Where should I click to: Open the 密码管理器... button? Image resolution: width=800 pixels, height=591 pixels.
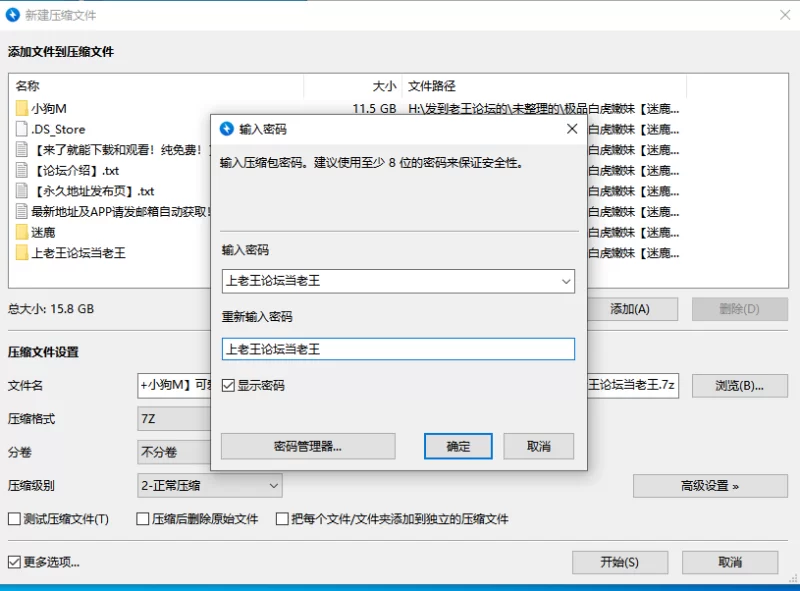308,447
